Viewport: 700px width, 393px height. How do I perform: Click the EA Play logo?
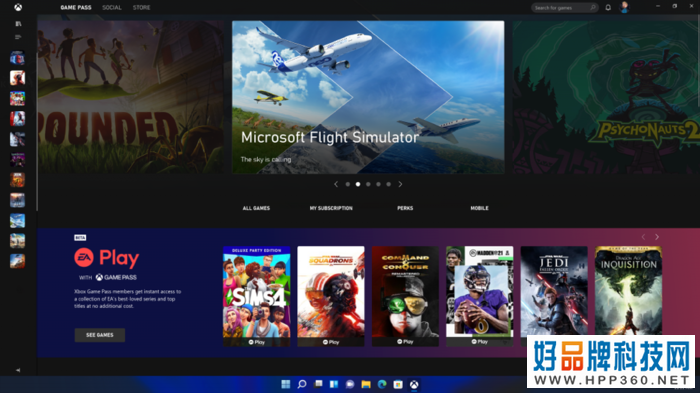107,258
